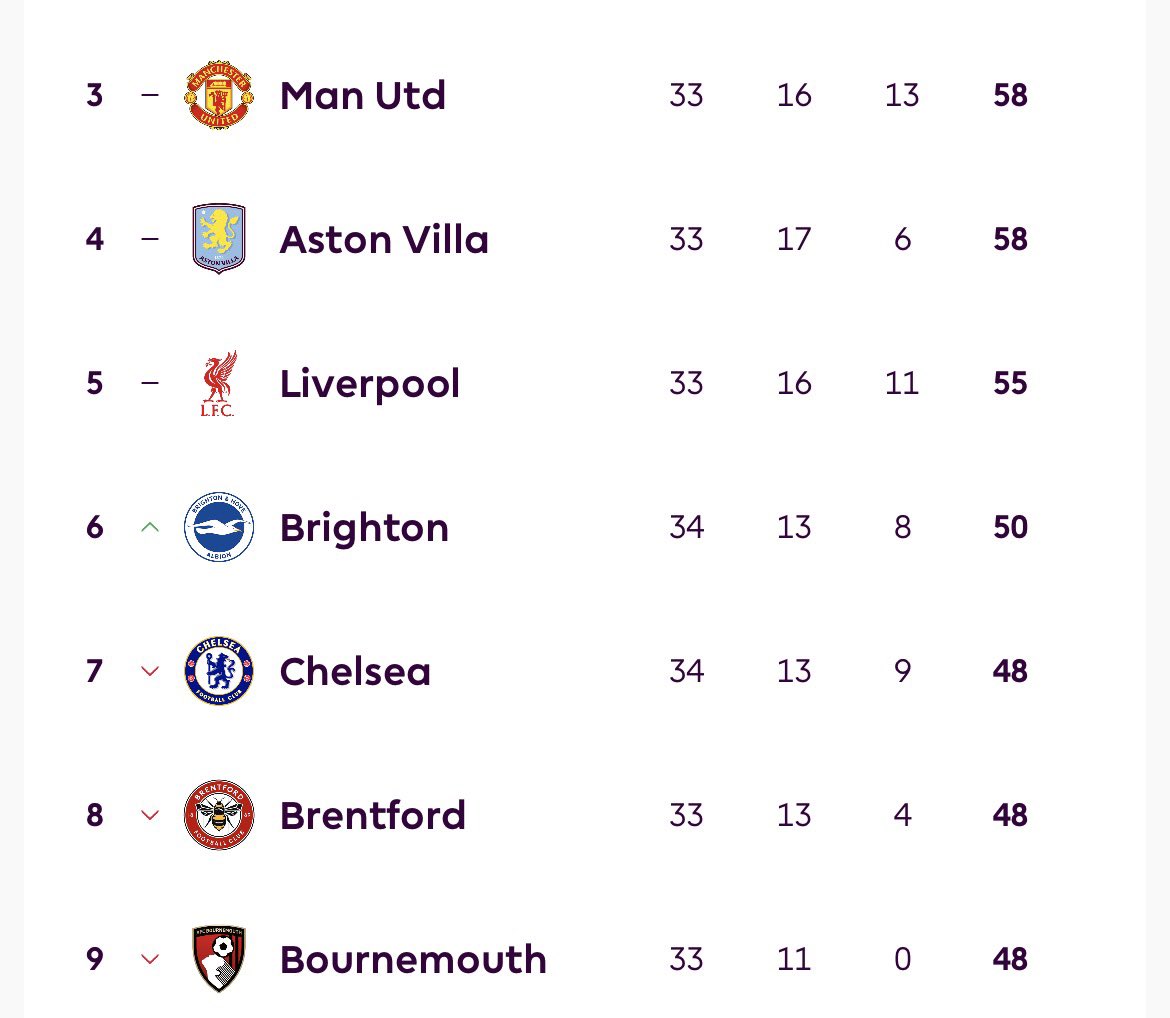Click the Aston Villa club crest

coord(219,239)
